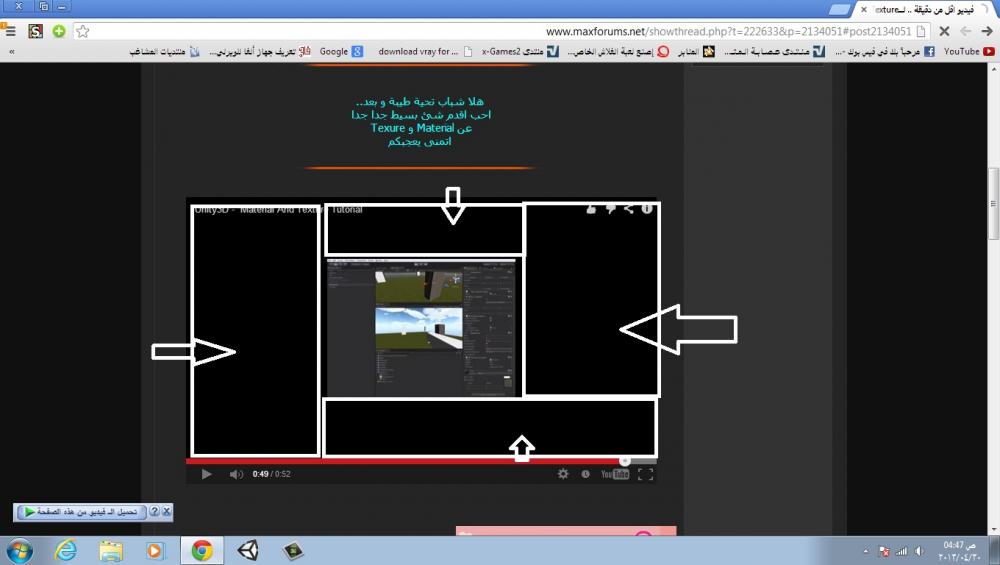The height and width of the screenshot is (565, 1000).
Task: Launch Internet Explorer from the taskbar
Action: click(x=65, y=550)
